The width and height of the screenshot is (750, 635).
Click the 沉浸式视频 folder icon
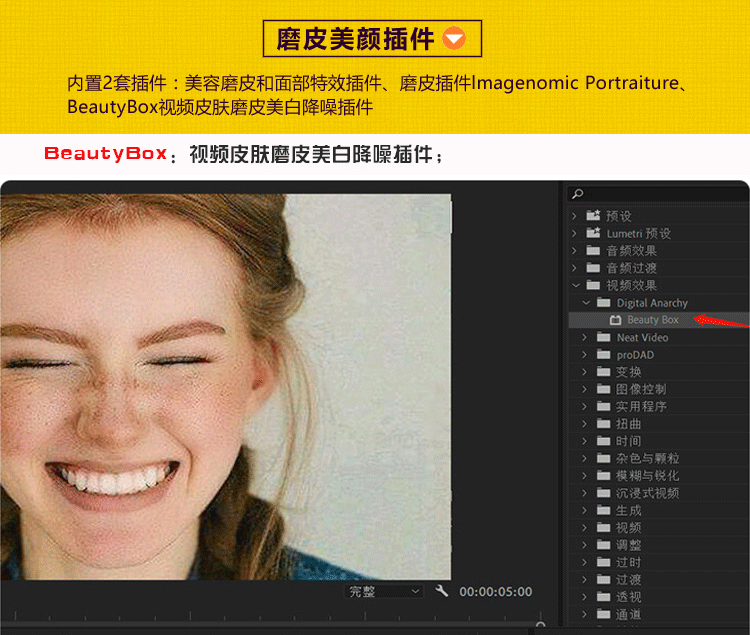pos(604,493)
